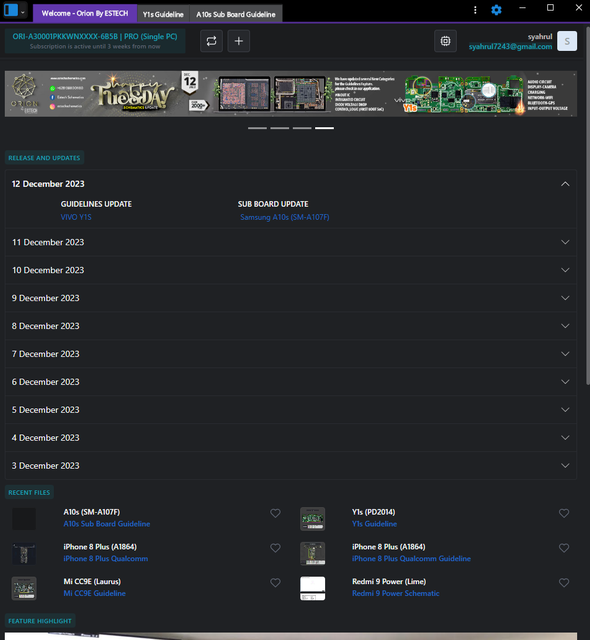Click the syahrul7243@gmail.com email link
This screenshot has height=640, width=590.
tap(510, 47)
